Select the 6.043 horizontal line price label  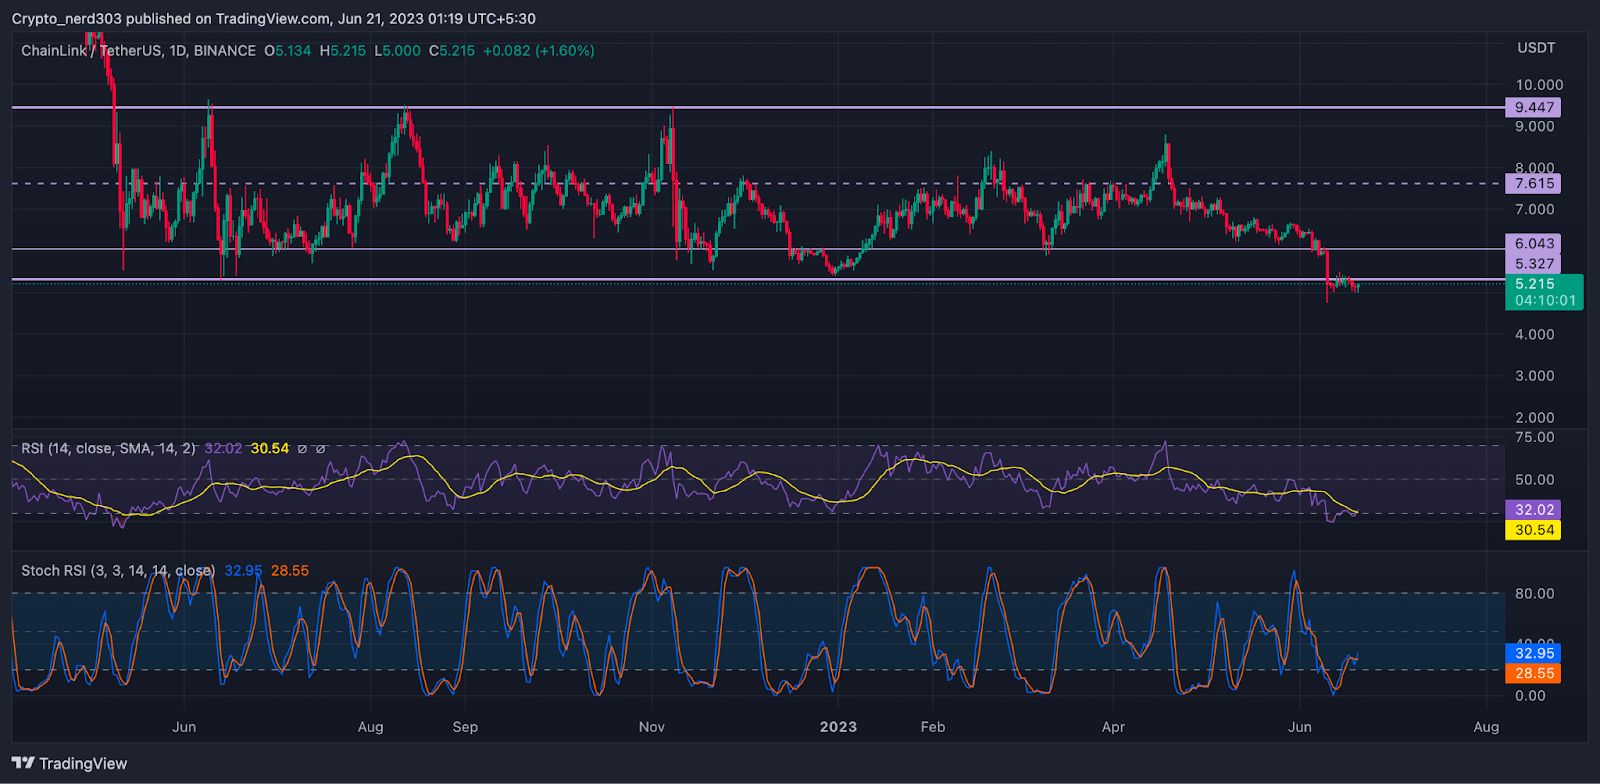pos(1533,243)
